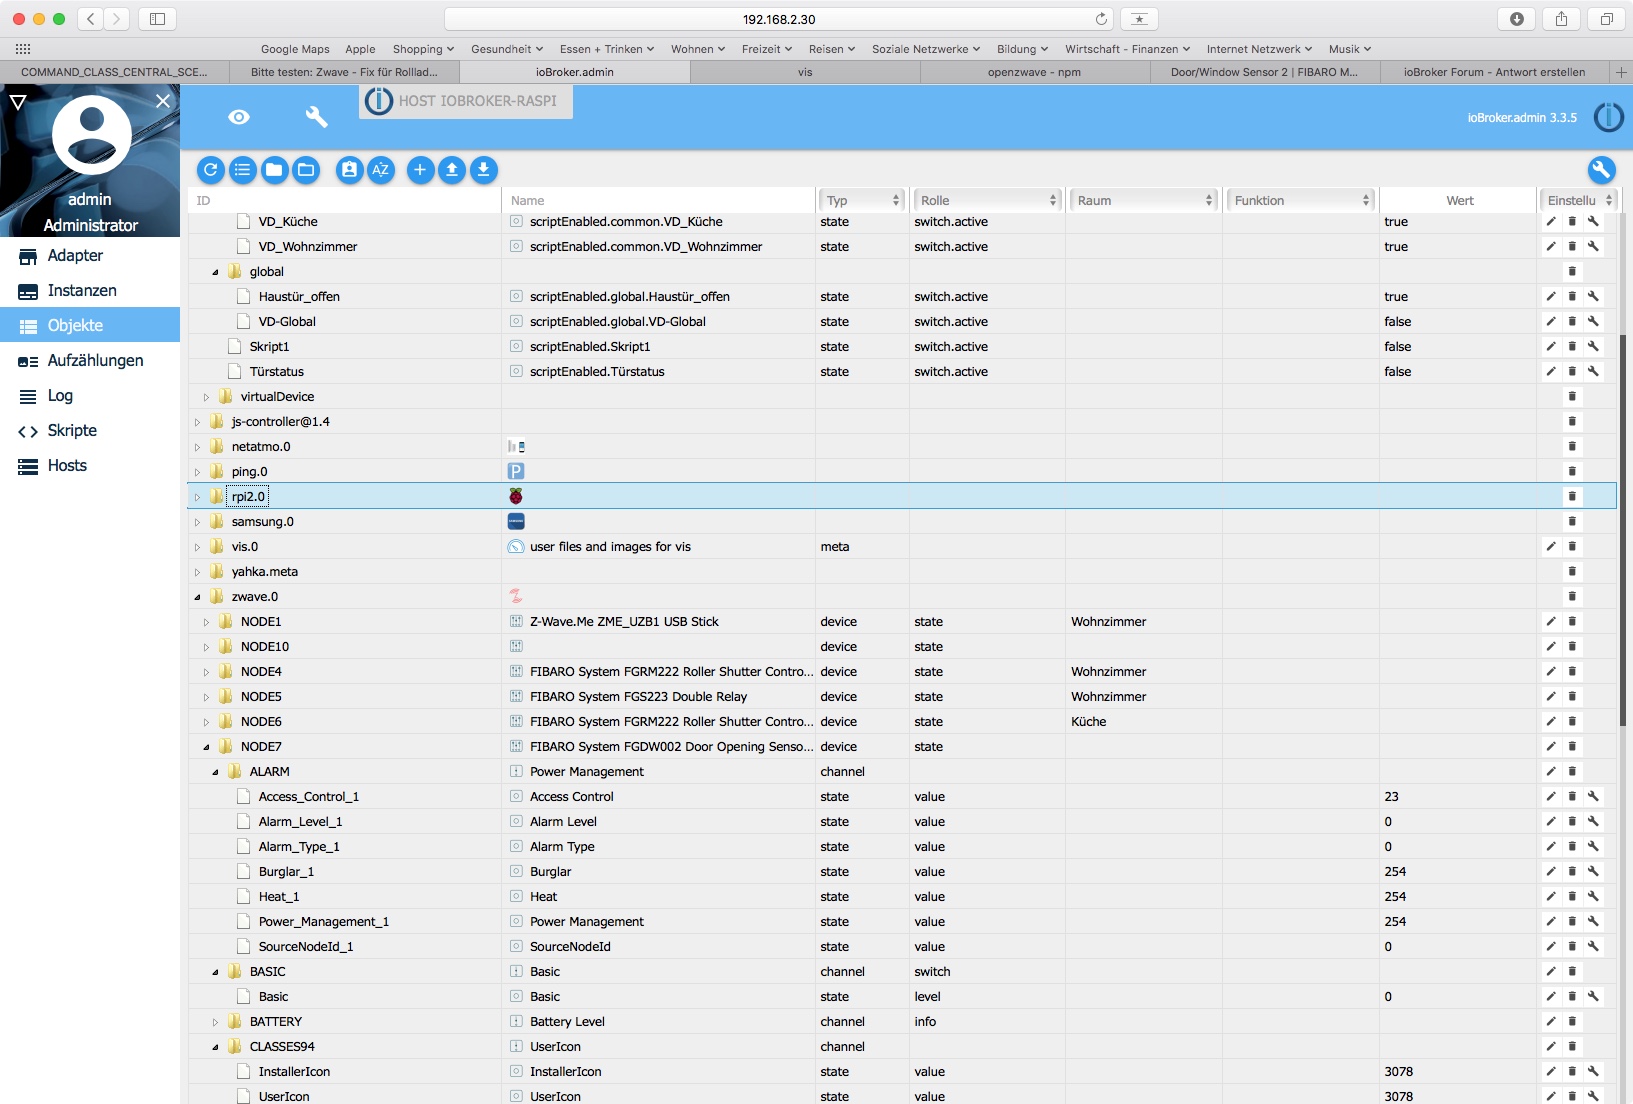Screen dimensions: 1633x1104
Task: Open custom settings for Basic state
Action: pyautogui.click(x=1593, y=997)
